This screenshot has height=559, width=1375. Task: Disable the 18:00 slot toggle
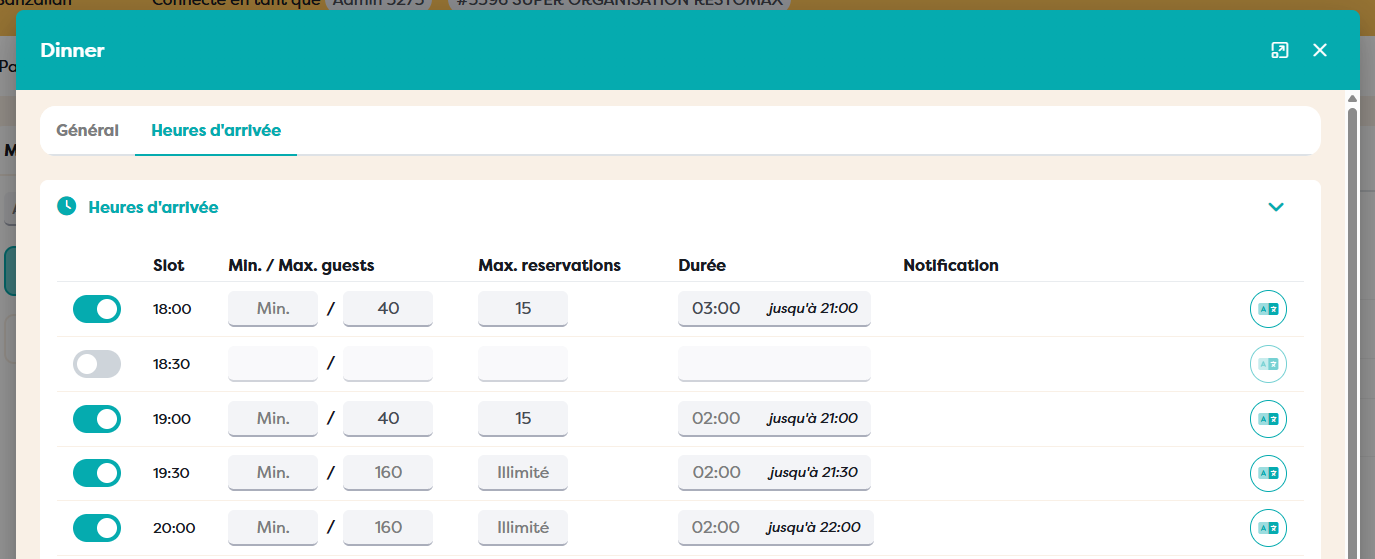pyautogui.click(x=97, y=309)
